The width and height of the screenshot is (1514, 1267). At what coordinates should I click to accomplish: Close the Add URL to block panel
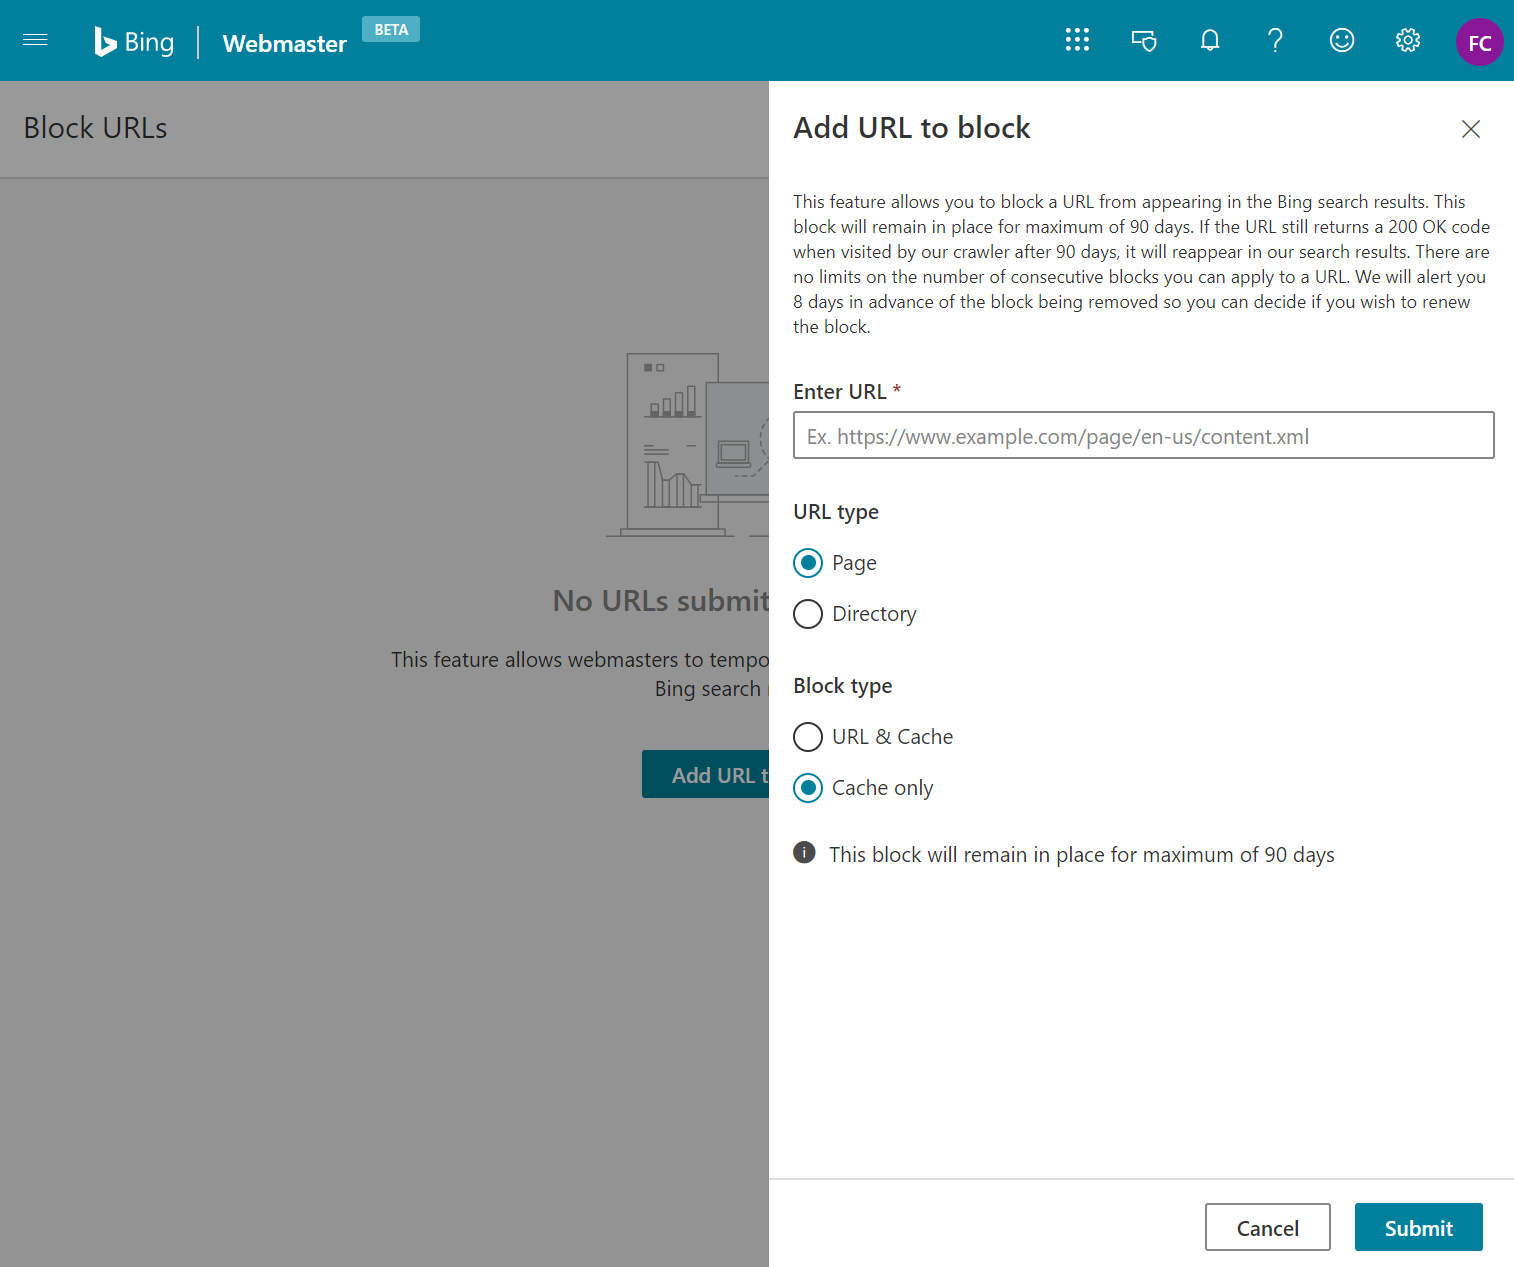point(1470,129)
